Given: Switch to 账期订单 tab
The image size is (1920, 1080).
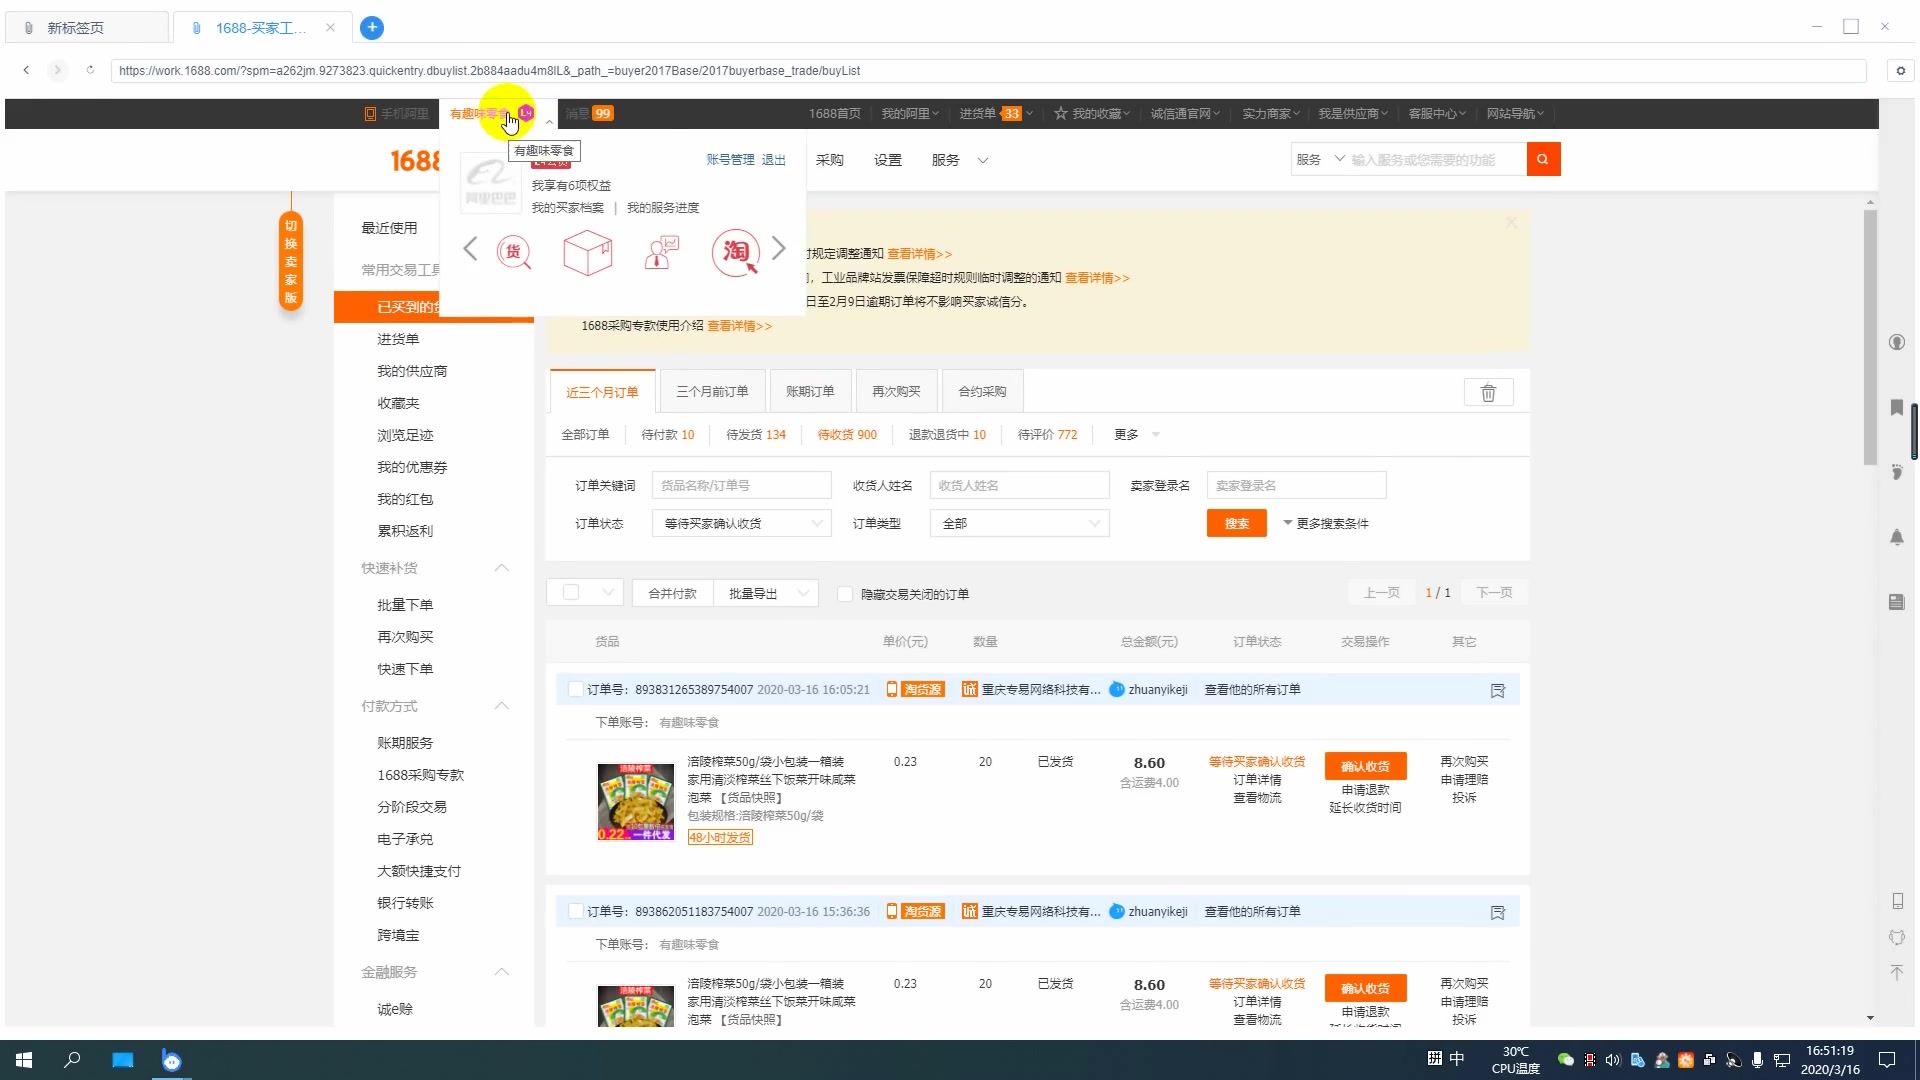Looking at the screenshot, I should 810,391.
